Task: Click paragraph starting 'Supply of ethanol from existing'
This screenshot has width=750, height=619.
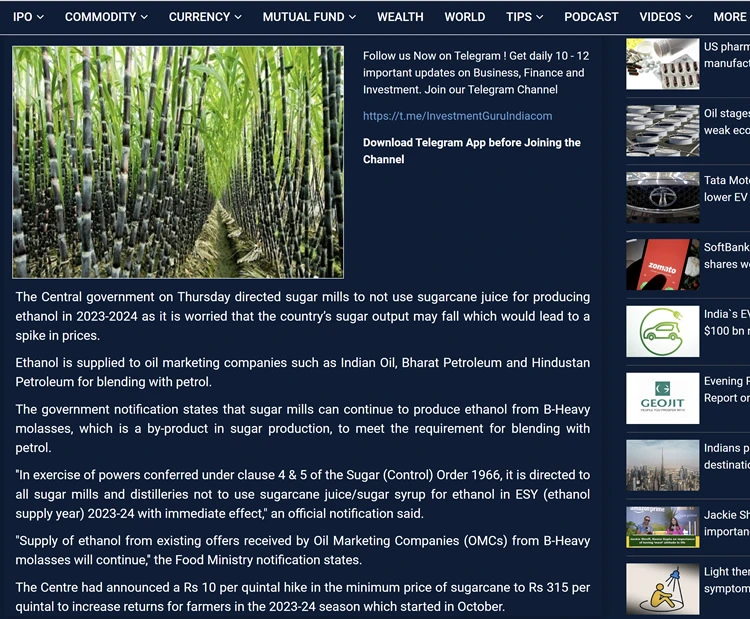Action: pyautogui.click(x=302, y=550)
